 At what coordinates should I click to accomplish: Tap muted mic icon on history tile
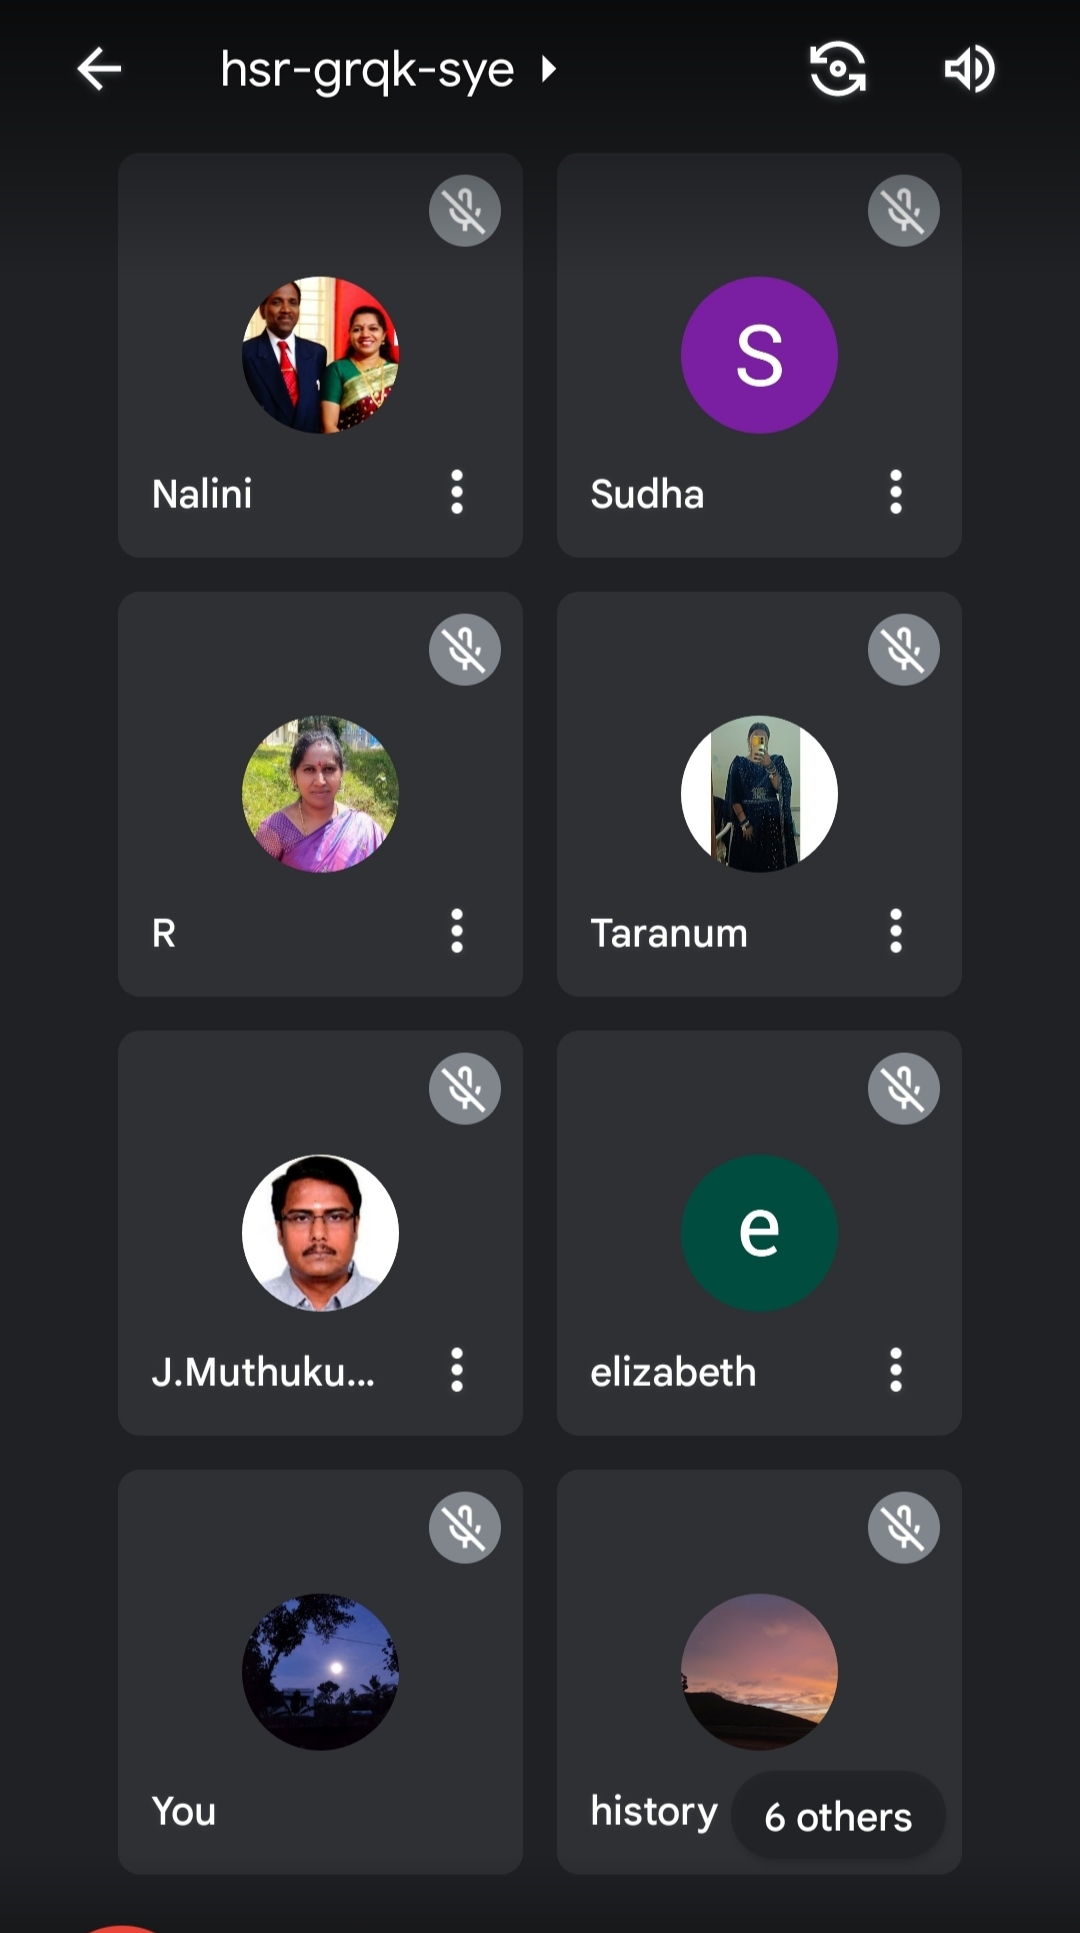click(904, 1527)
